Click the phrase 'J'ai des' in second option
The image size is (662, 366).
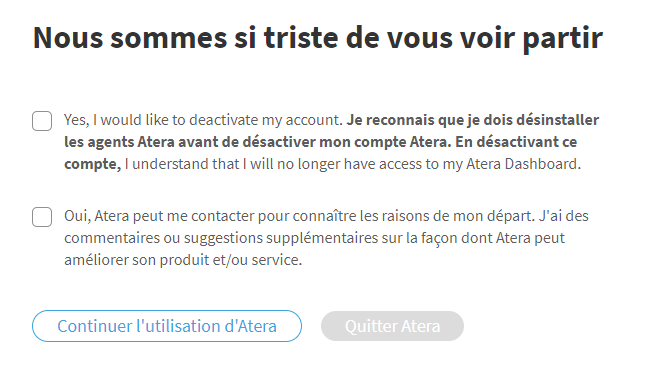point(563,216)
